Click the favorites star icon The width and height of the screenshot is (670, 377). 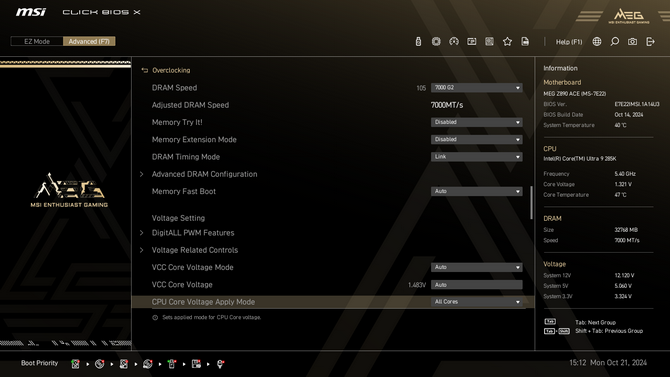(507, 41)
